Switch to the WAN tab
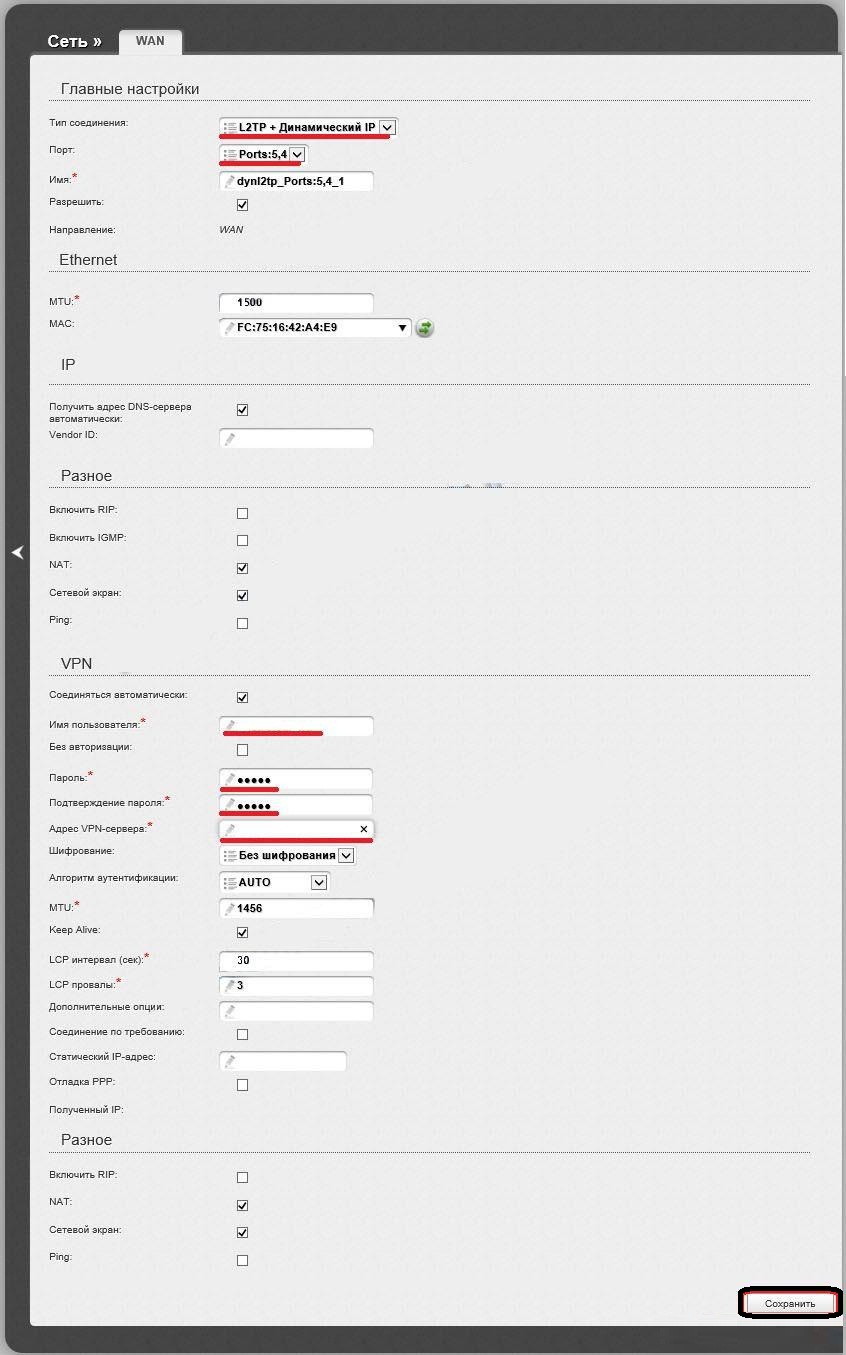This screenshot has height=1355, width=846. (x=150, y=41)
